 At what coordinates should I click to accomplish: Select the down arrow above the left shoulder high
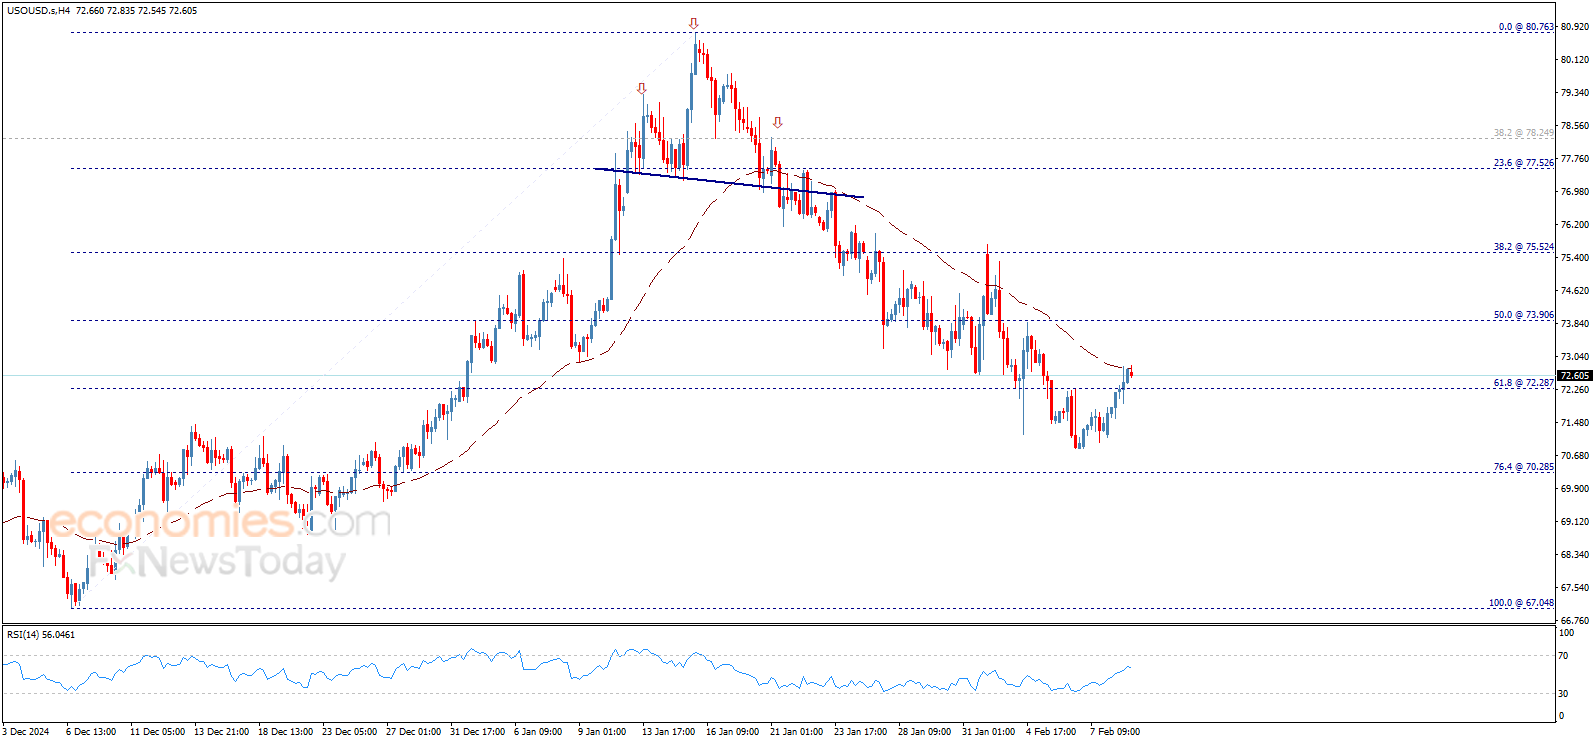click(641, 89)
